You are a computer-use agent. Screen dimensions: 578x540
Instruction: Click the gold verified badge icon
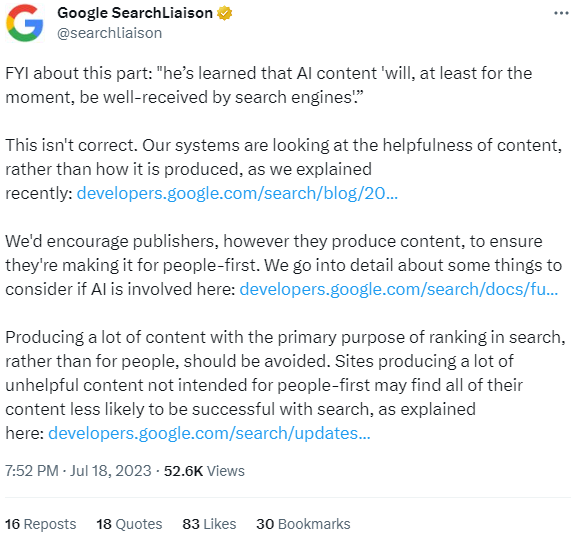tap(224, 13)
